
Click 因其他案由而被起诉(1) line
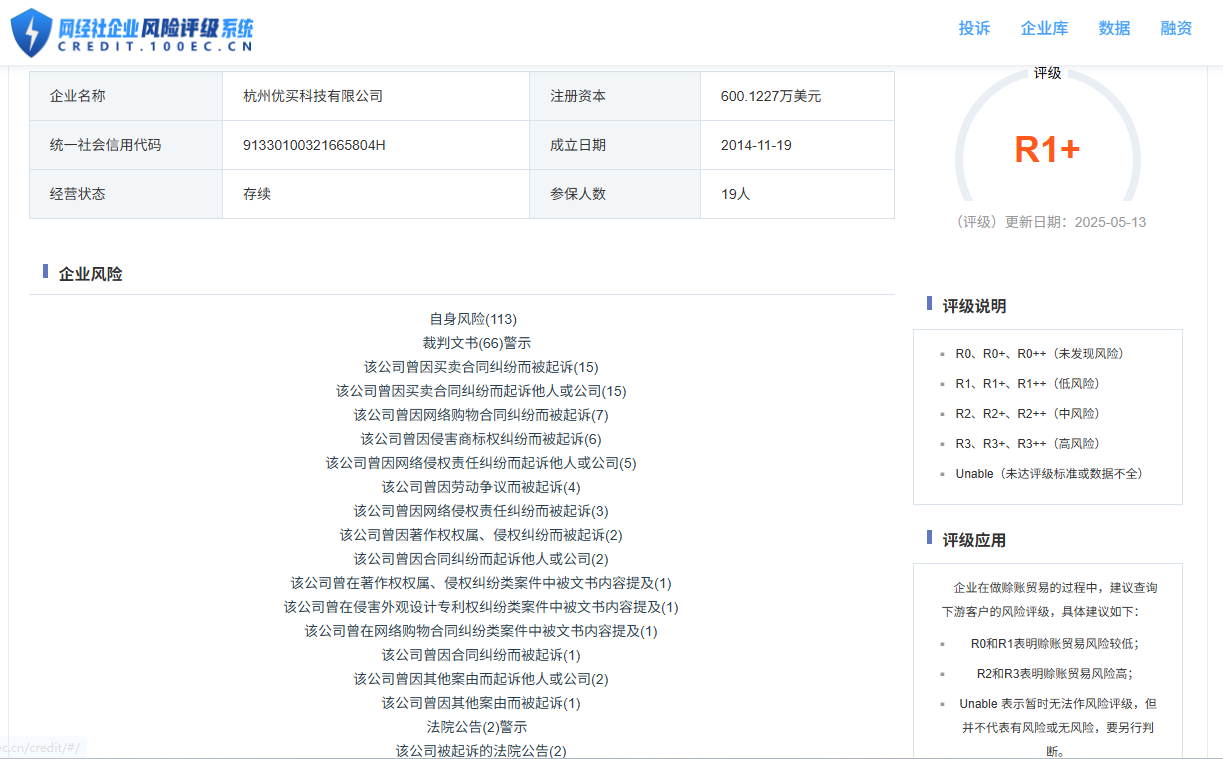tap(481, 703)
